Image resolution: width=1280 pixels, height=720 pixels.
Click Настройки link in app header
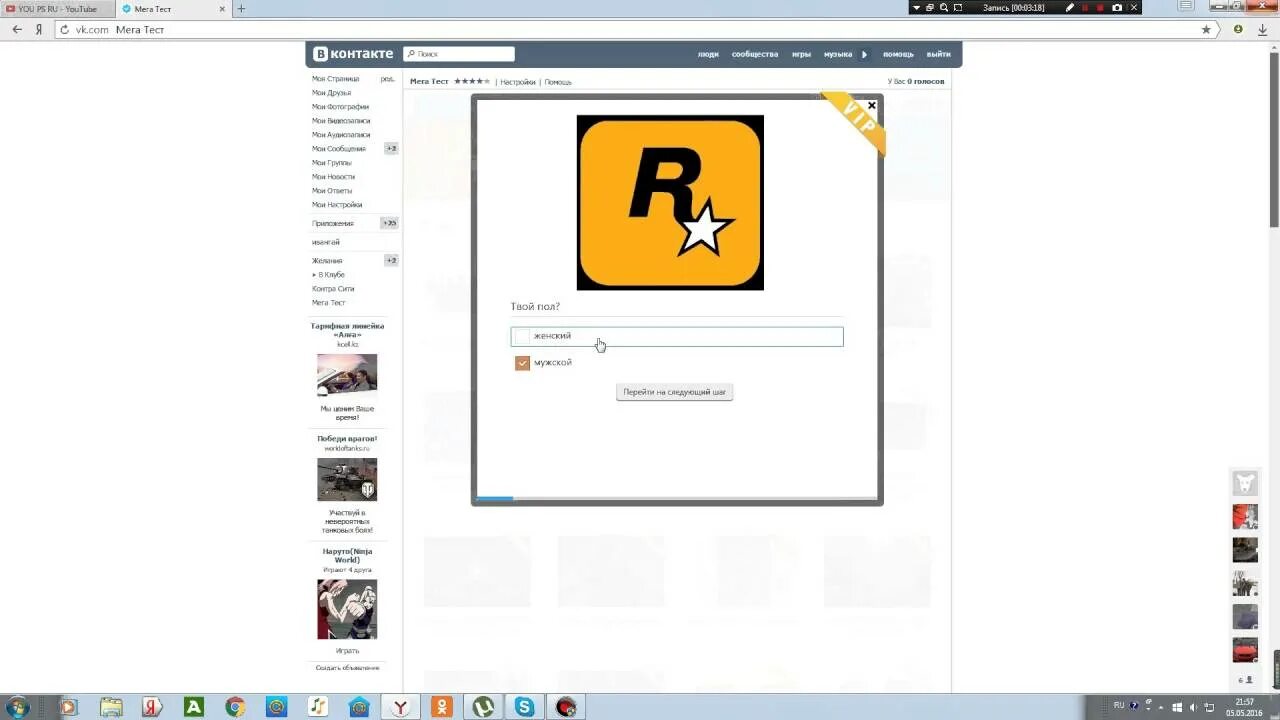(518, 82)
